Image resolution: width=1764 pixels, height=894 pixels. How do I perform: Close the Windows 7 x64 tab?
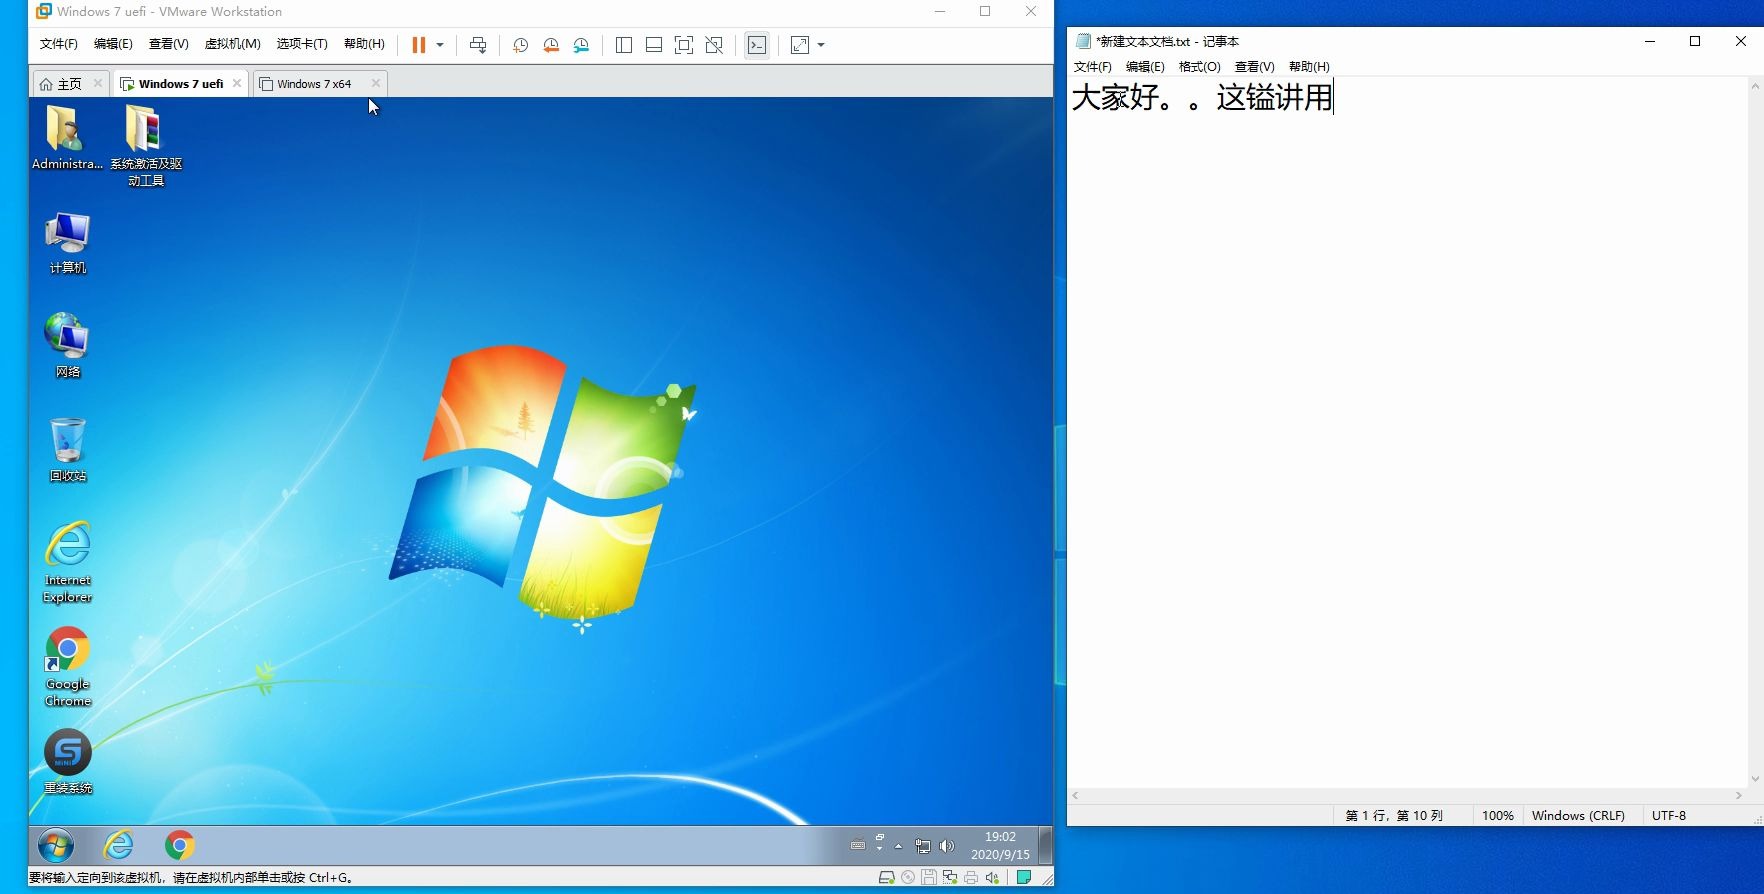[375, 83]
